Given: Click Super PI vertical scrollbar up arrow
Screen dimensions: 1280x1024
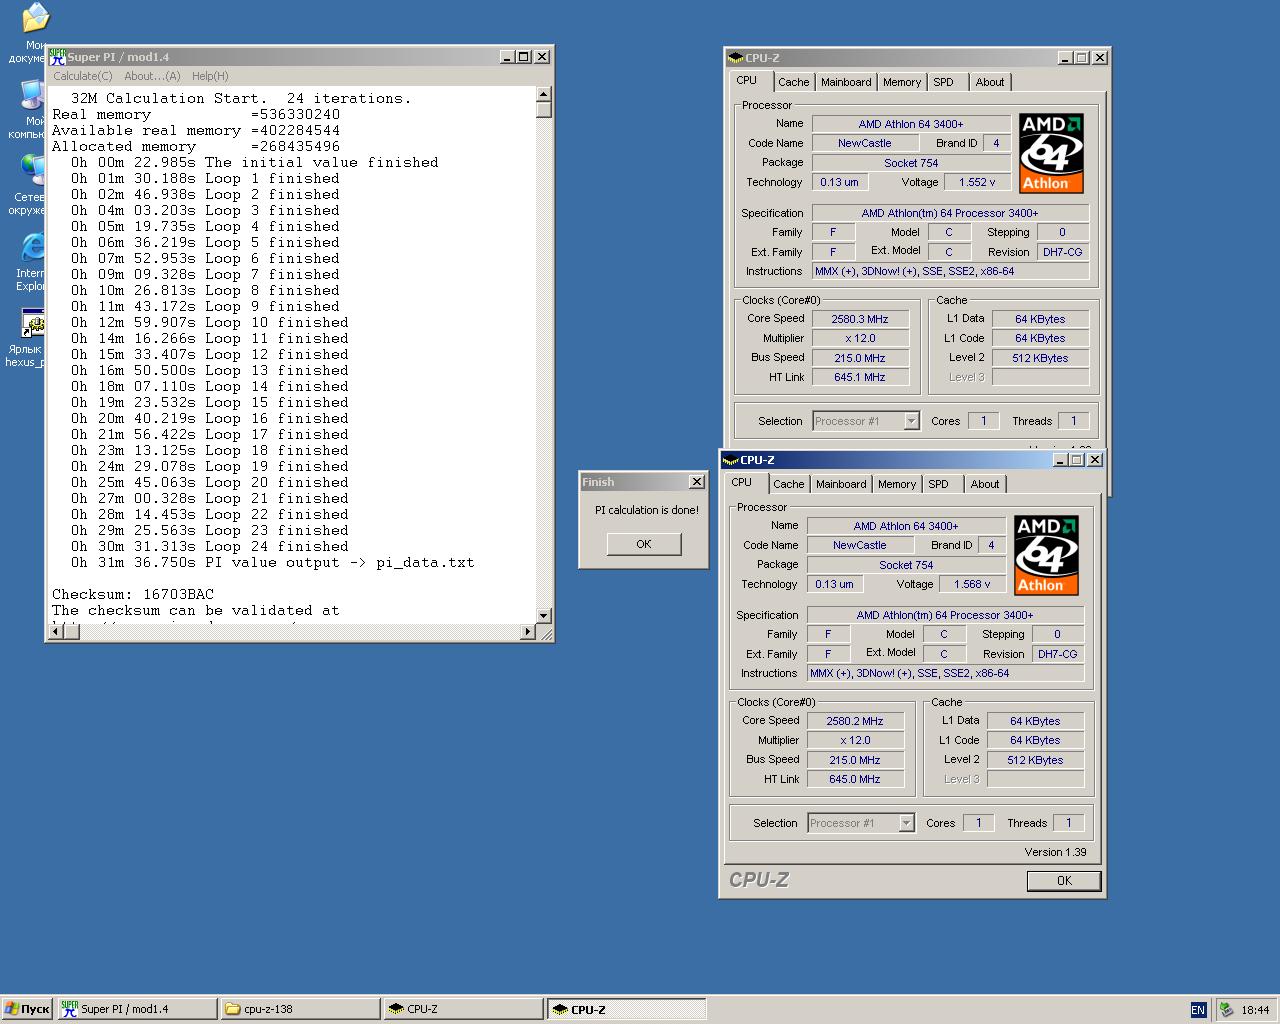Looking at the screenshot, I should pos(544,94).
